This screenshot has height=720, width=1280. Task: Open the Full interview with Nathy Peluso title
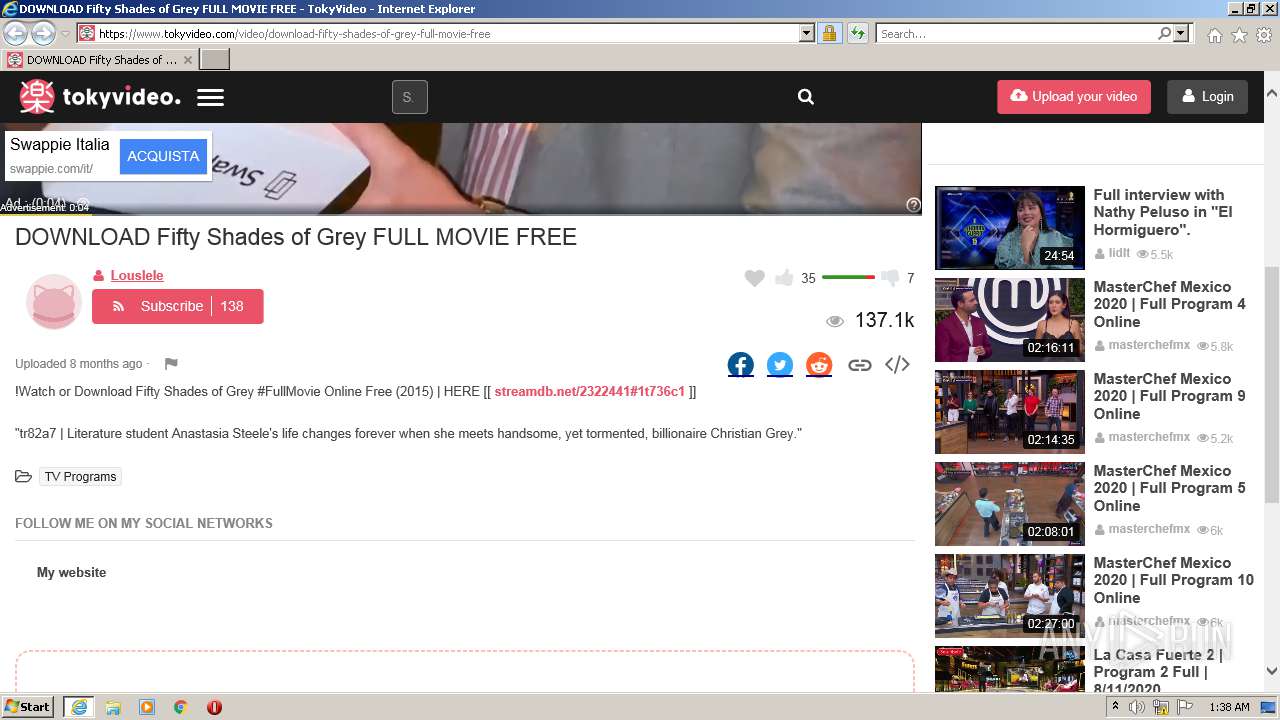[1163, 212]
